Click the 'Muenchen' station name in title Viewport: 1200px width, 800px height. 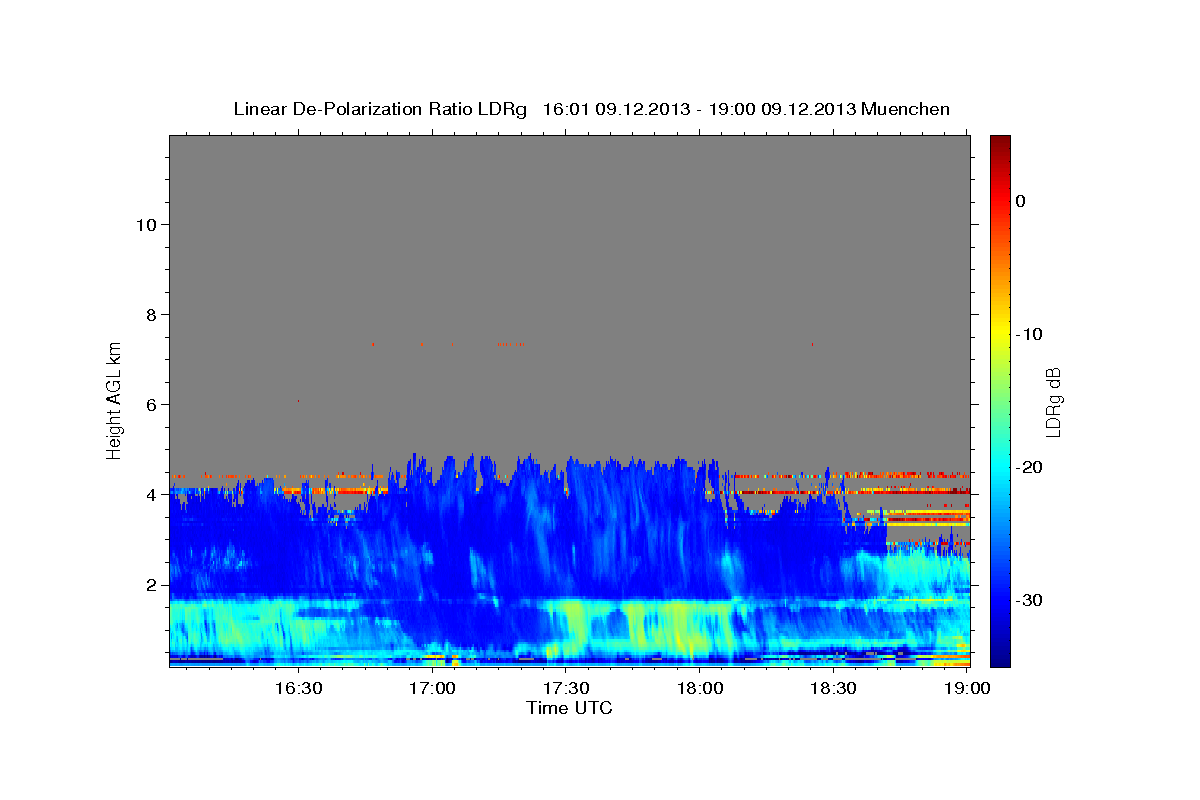pyautogui.click(x=905, y=109)
